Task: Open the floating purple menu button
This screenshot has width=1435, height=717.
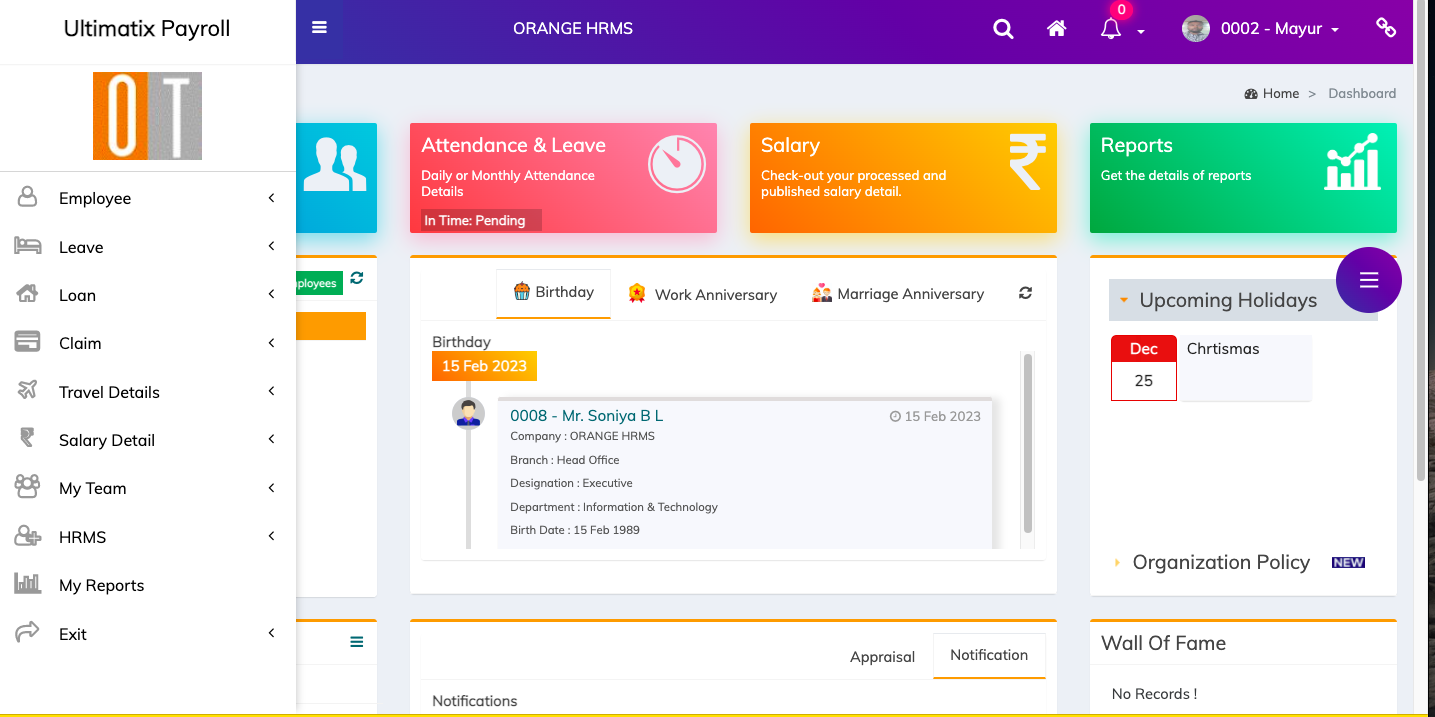Action: point(1368,280)
